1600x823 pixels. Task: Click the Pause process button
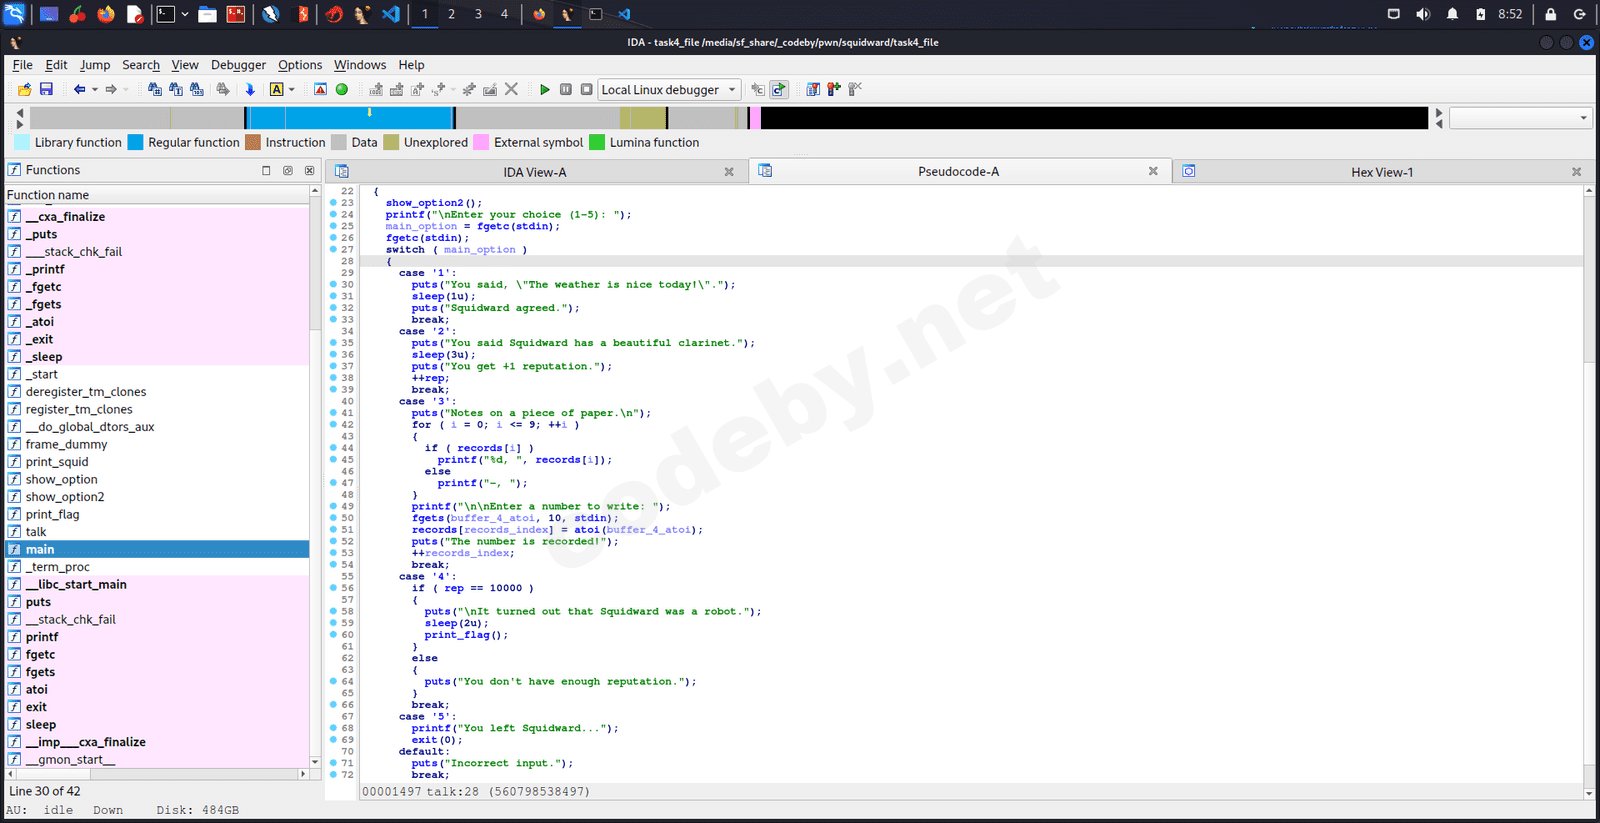click(566, 90)
